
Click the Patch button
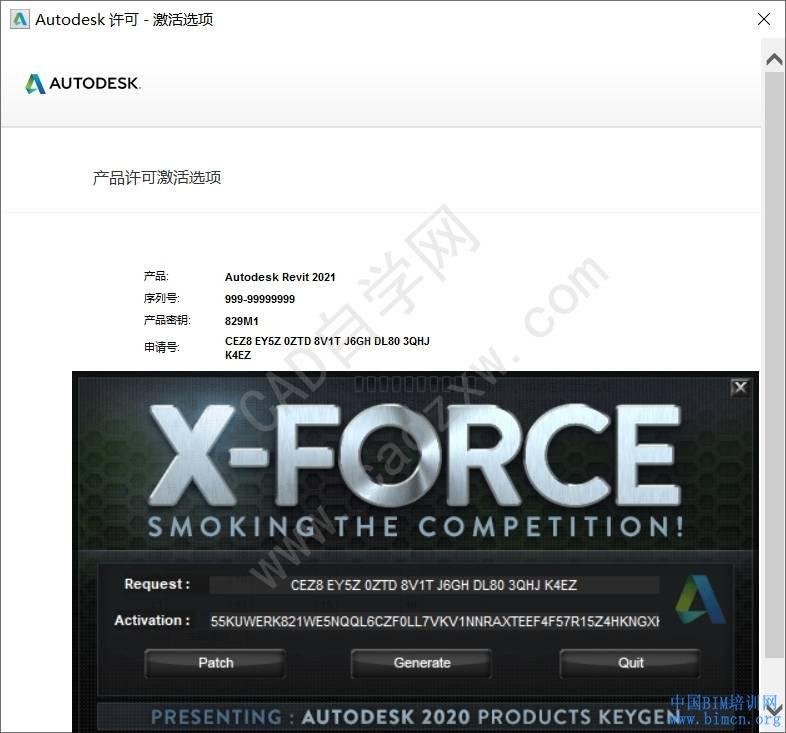pyautogui.click(x=216, y=663)
